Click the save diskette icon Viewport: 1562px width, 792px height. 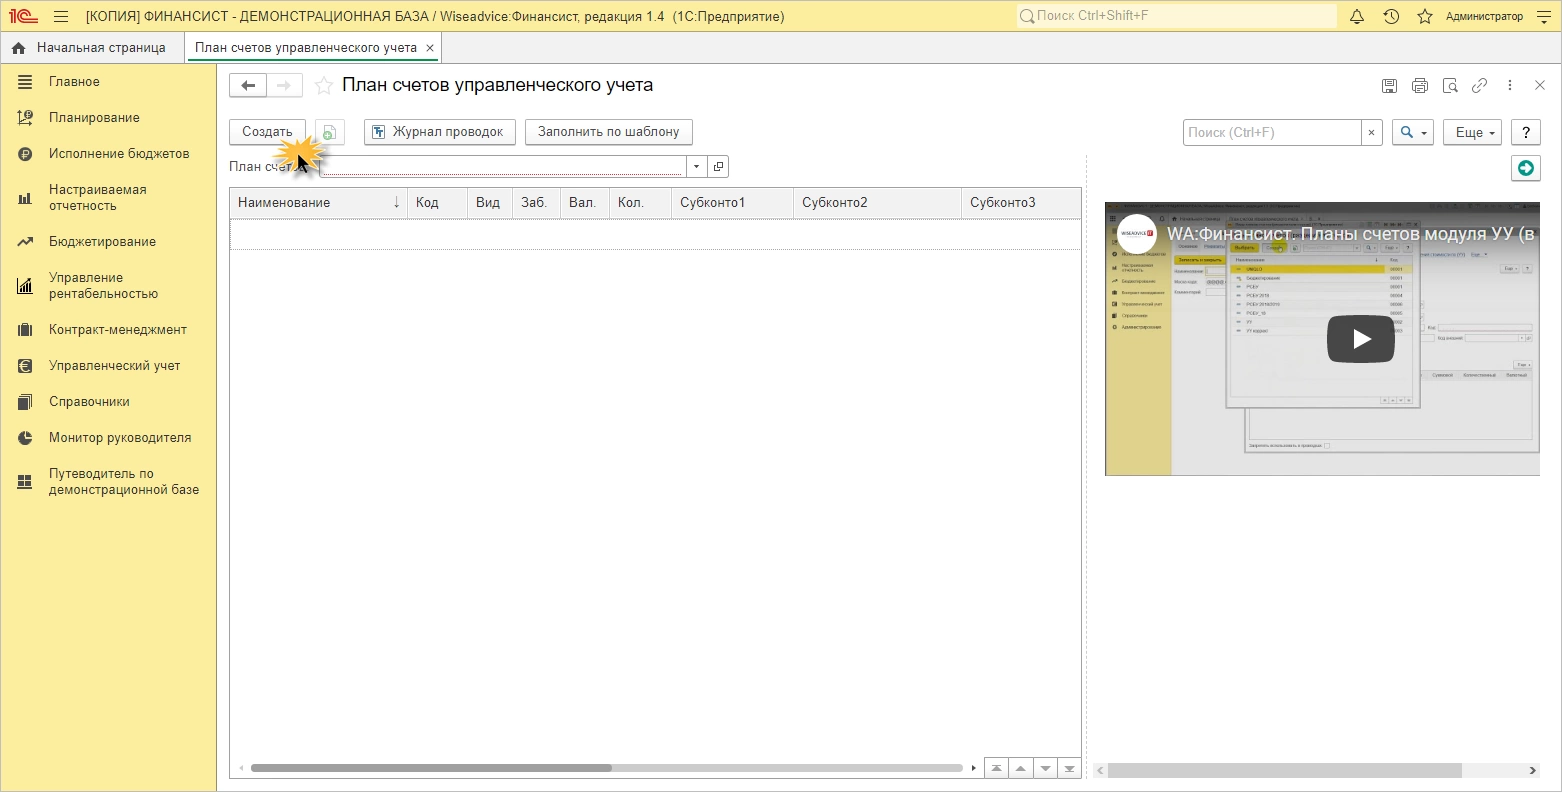[x=1389, y=86]
